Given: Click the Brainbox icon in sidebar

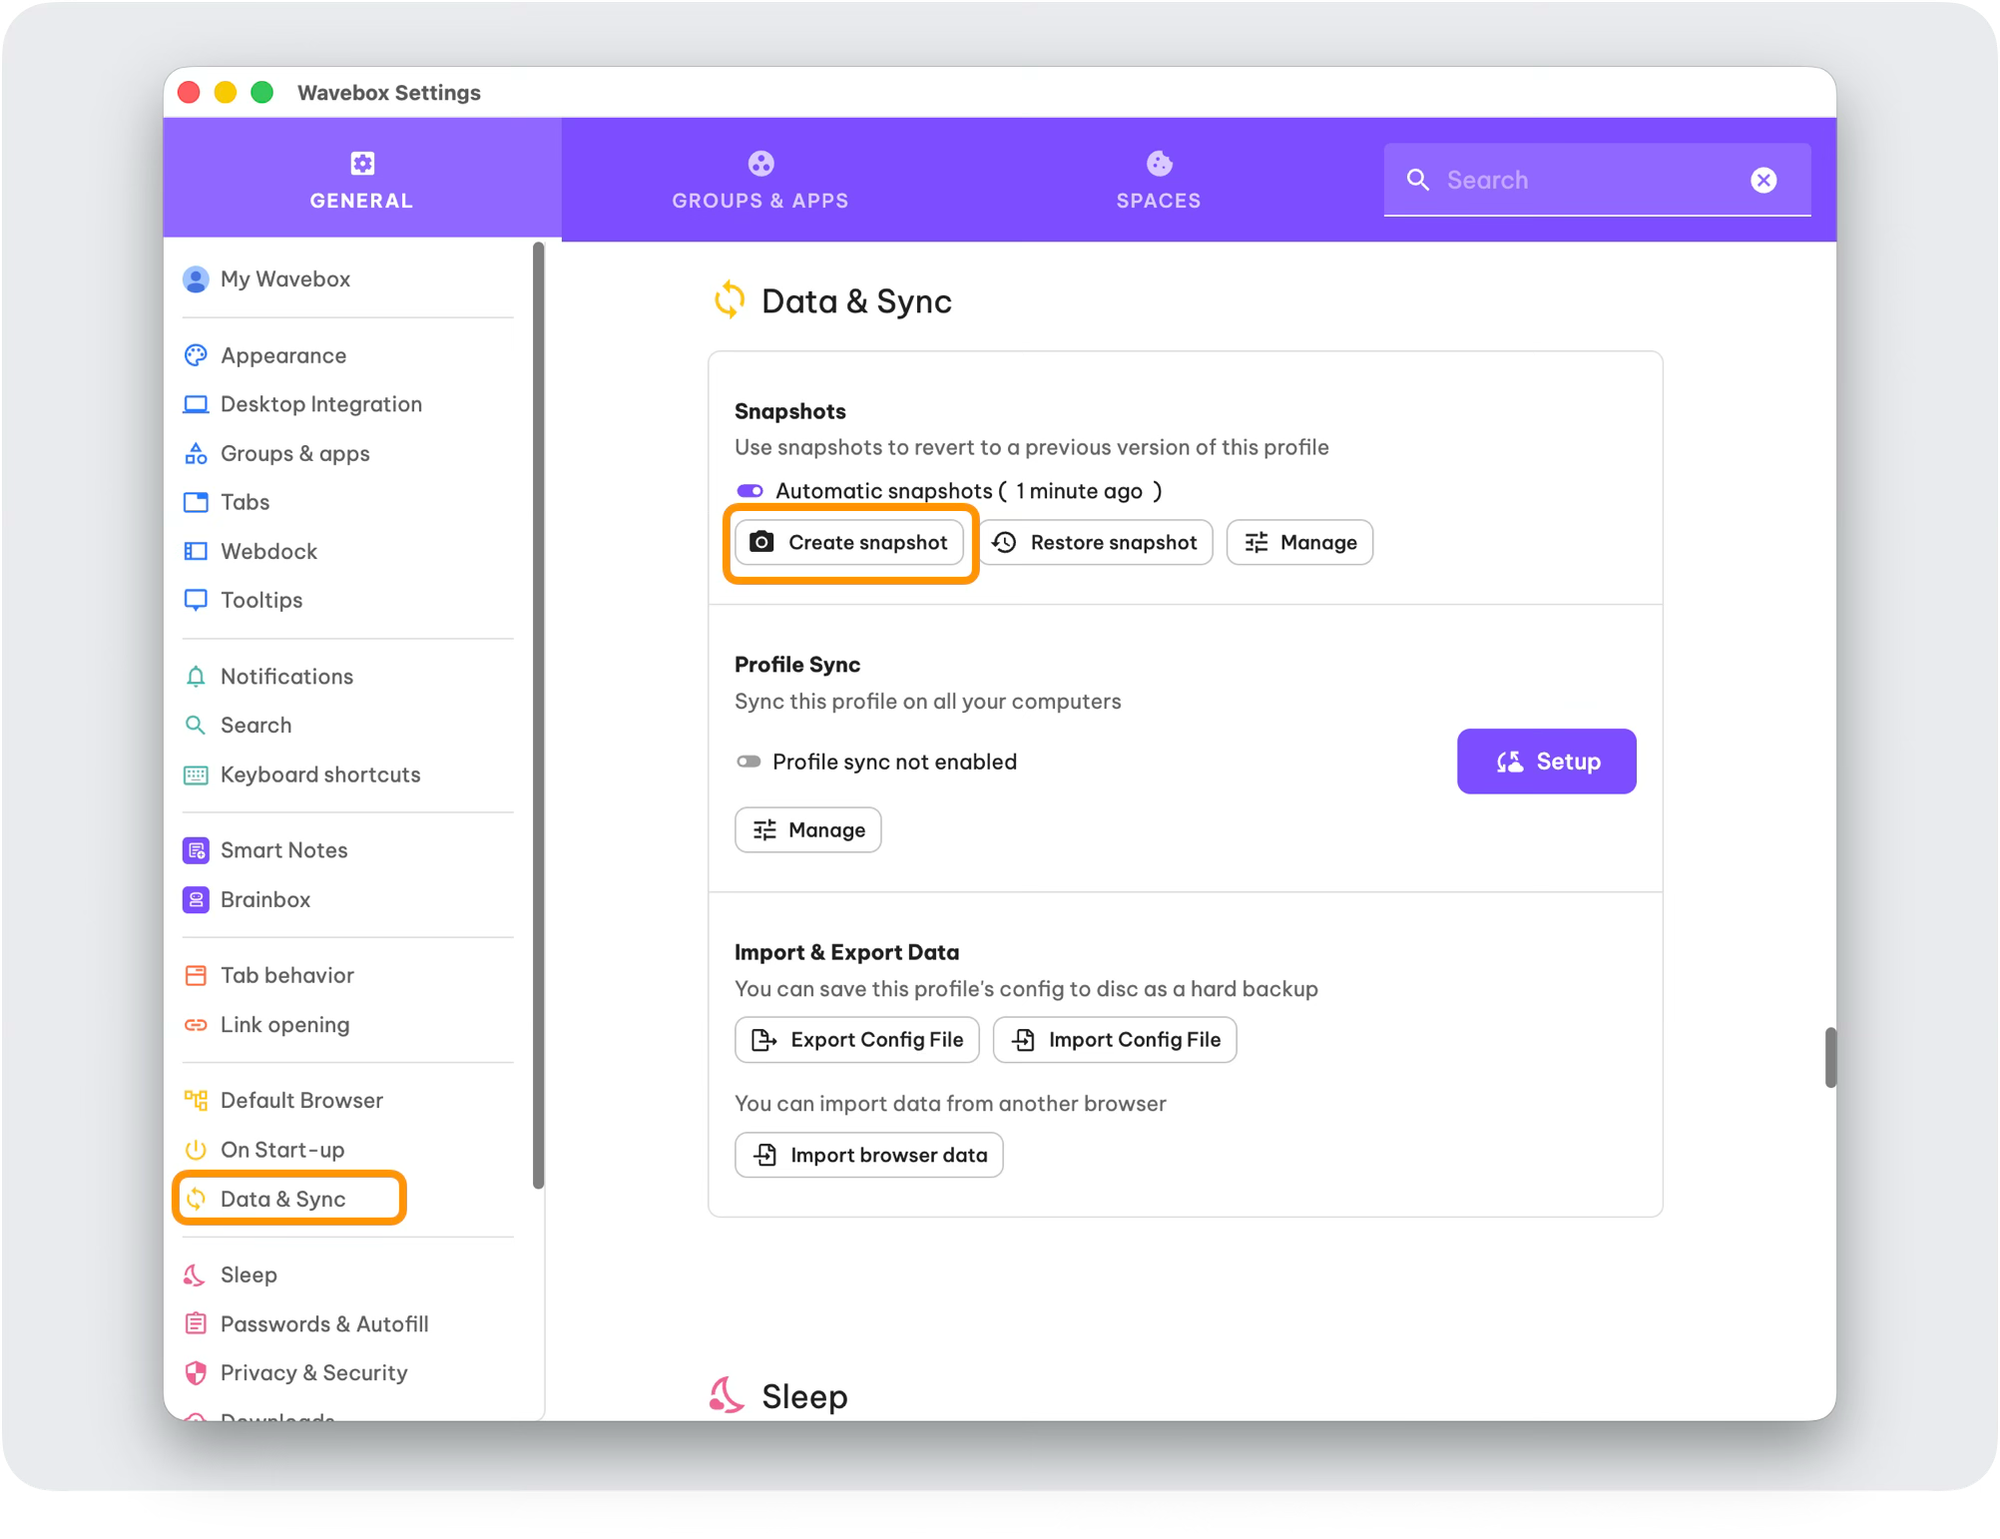Looking at the screenshot, I should click(196, 900).
